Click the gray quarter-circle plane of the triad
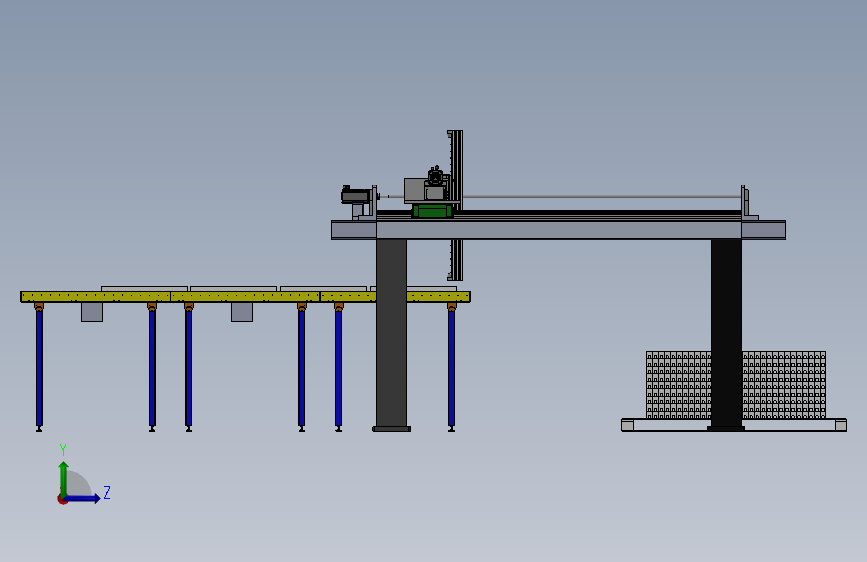The image size is (867, 562). point(78,485)
